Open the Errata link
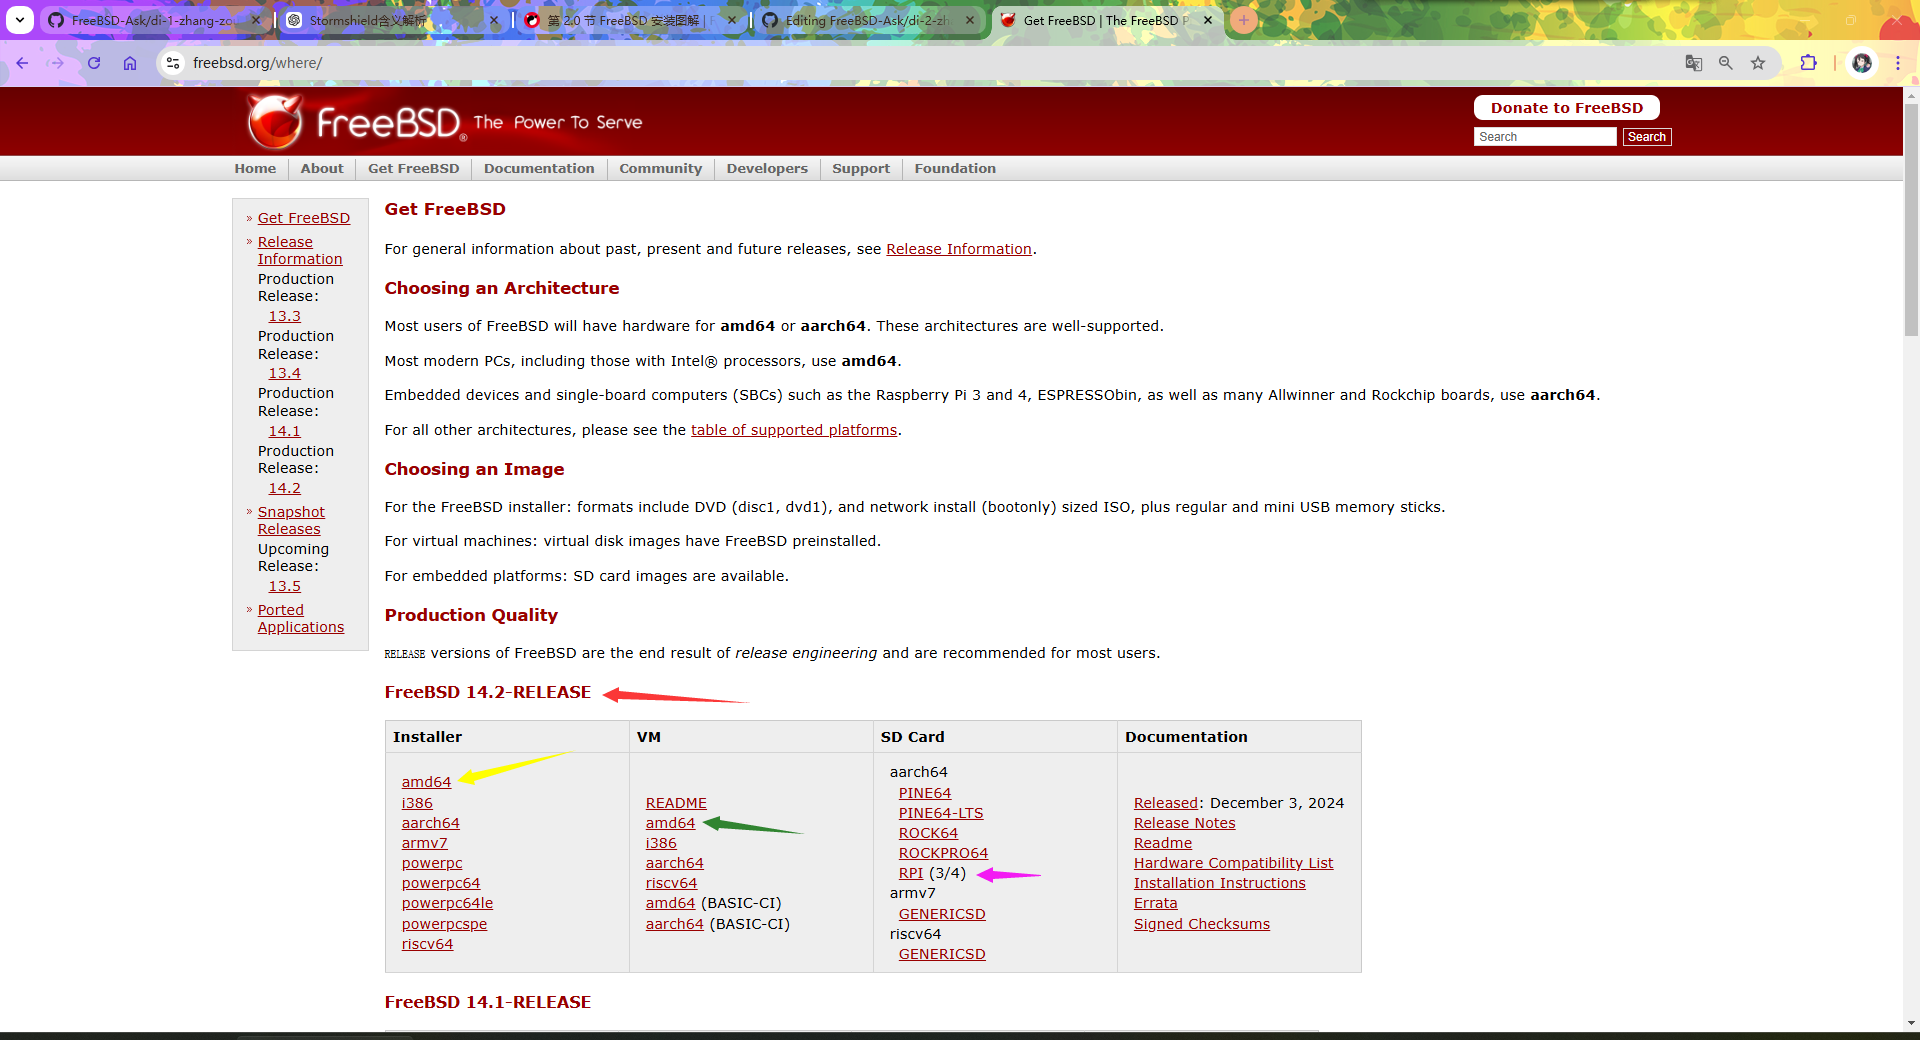This screenshot has width=1920, height=1040. pos(1155,903)
